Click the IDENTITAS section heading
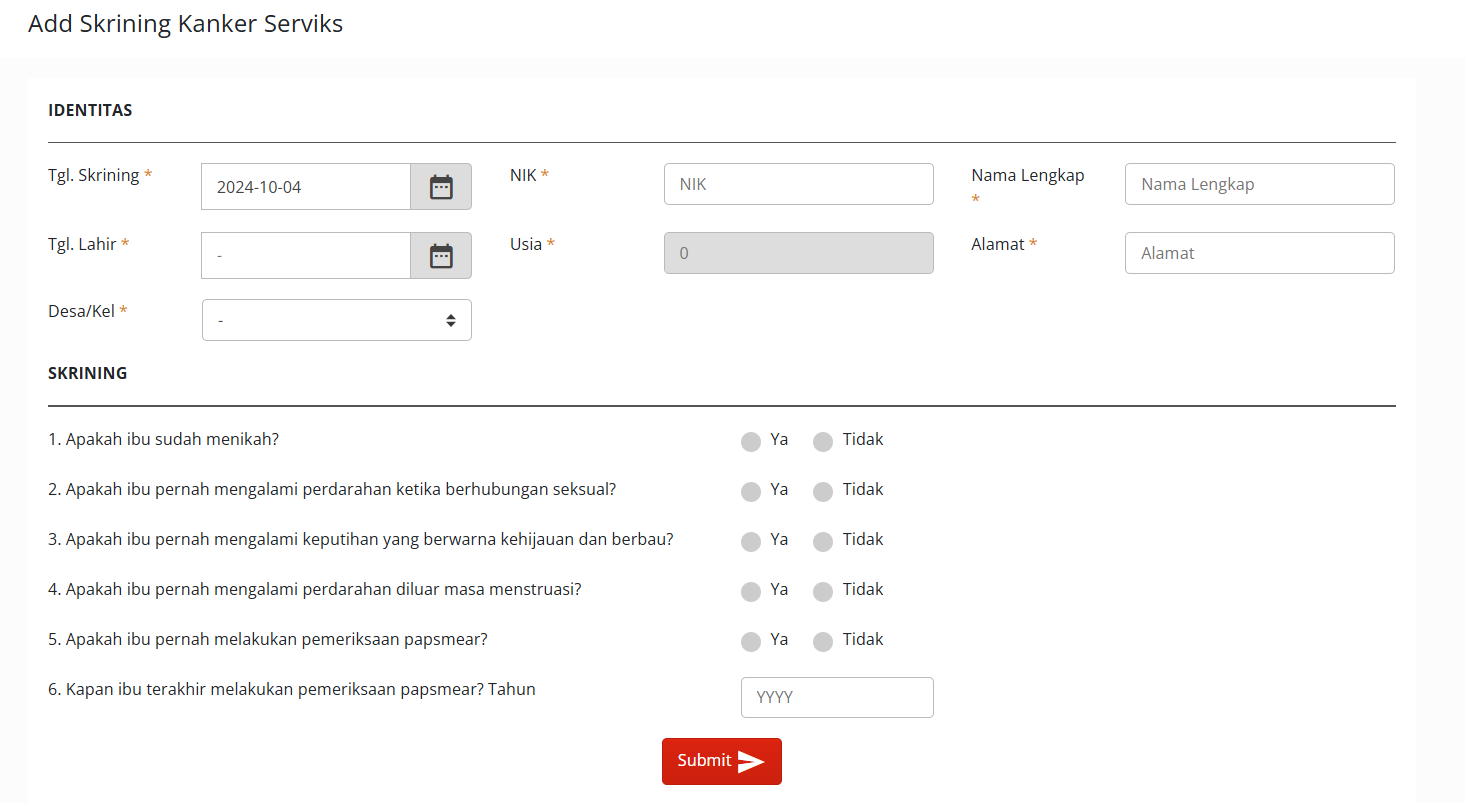Viewport: 1465px width, 803px height. point(90,110)
